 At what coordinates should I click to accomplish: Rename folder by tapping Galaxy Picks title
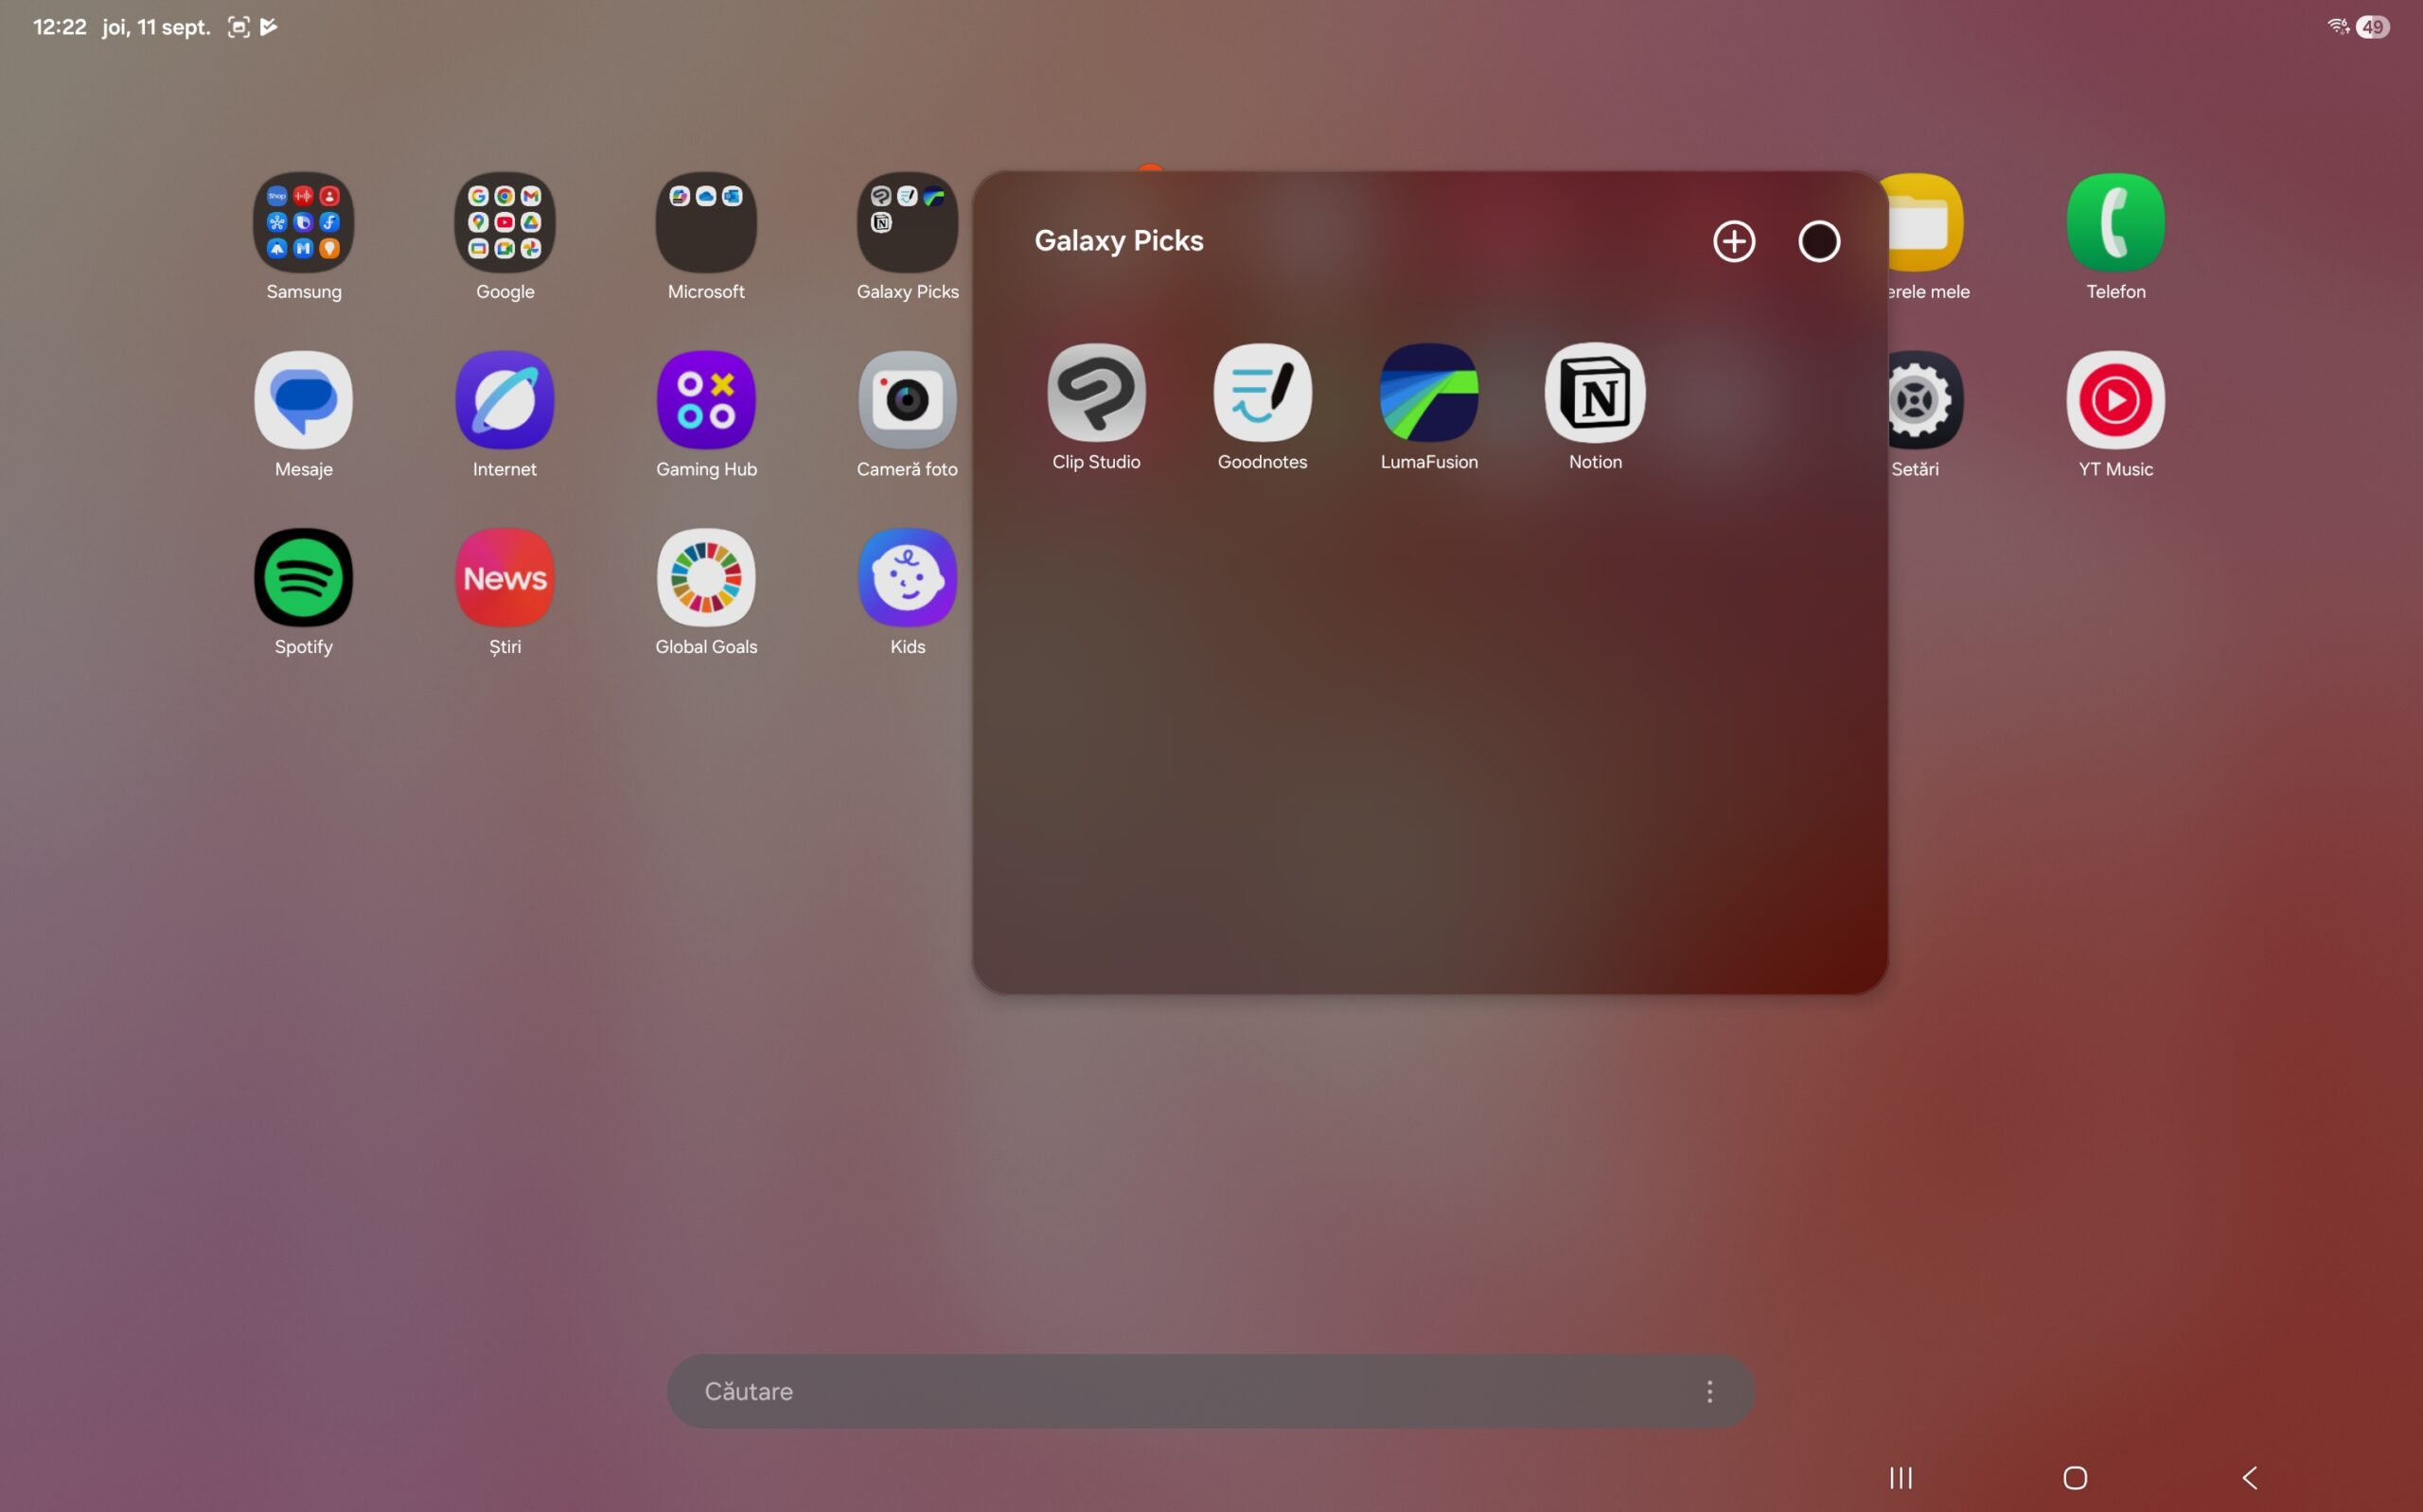coord(1118,241)
